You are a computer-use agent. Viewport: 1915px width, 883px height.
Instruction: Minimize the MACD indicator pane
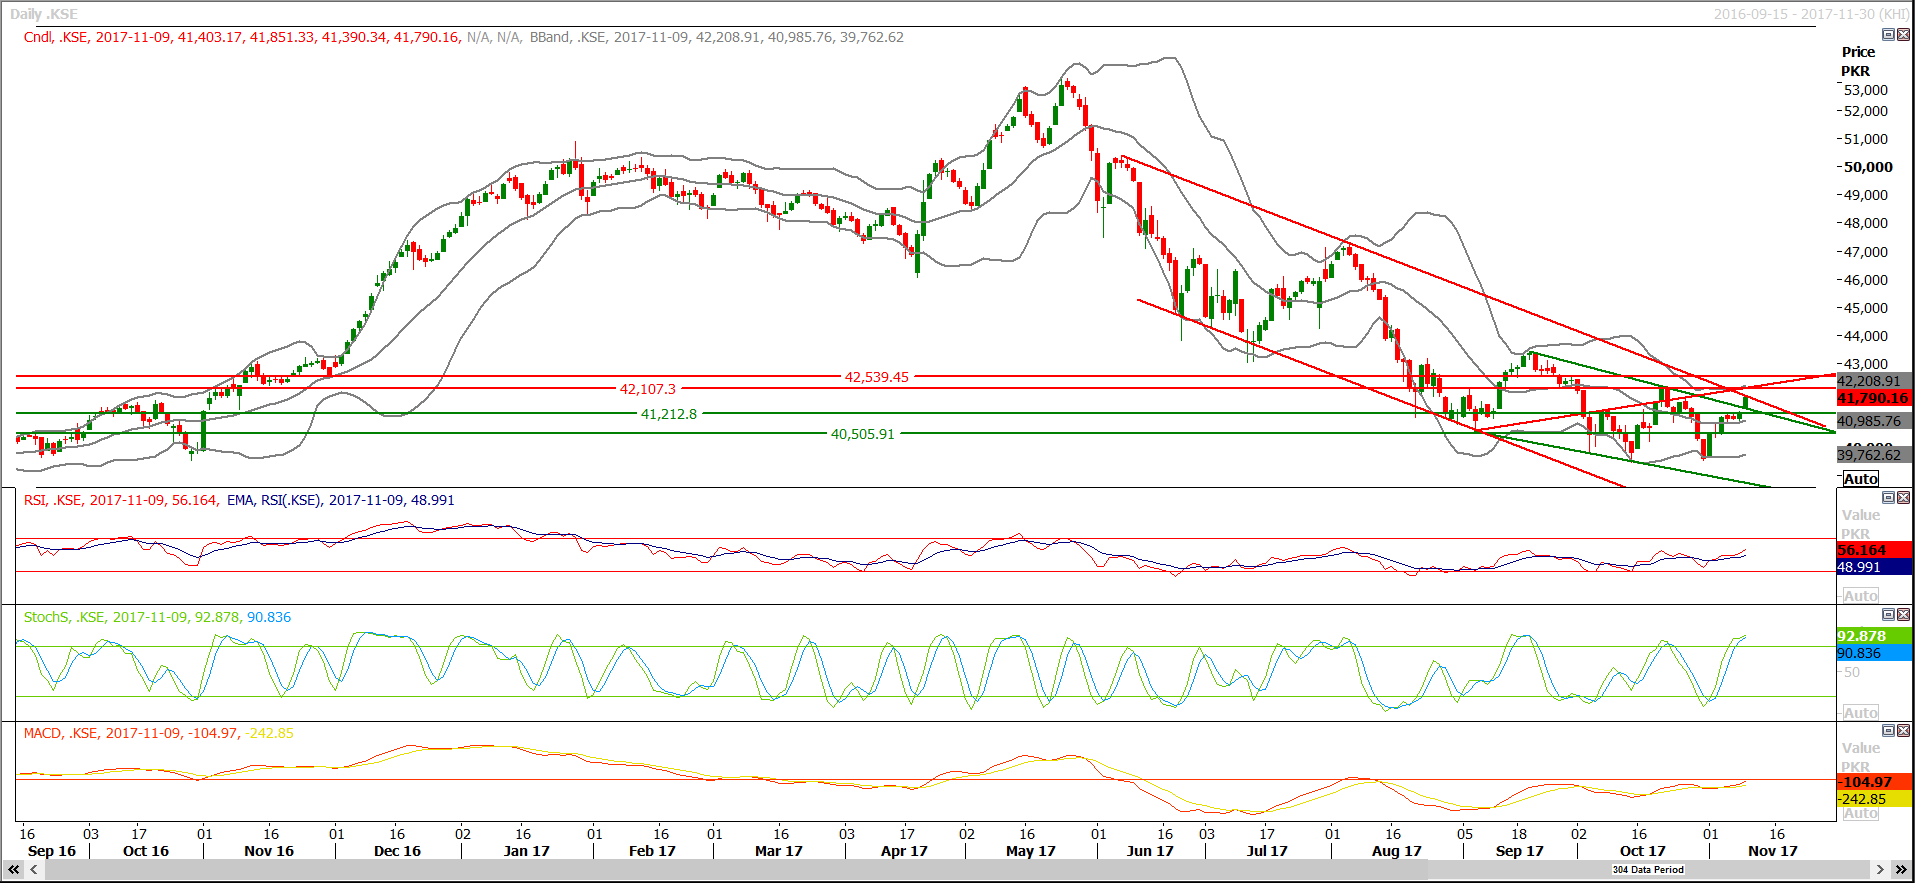[1888, 731]
